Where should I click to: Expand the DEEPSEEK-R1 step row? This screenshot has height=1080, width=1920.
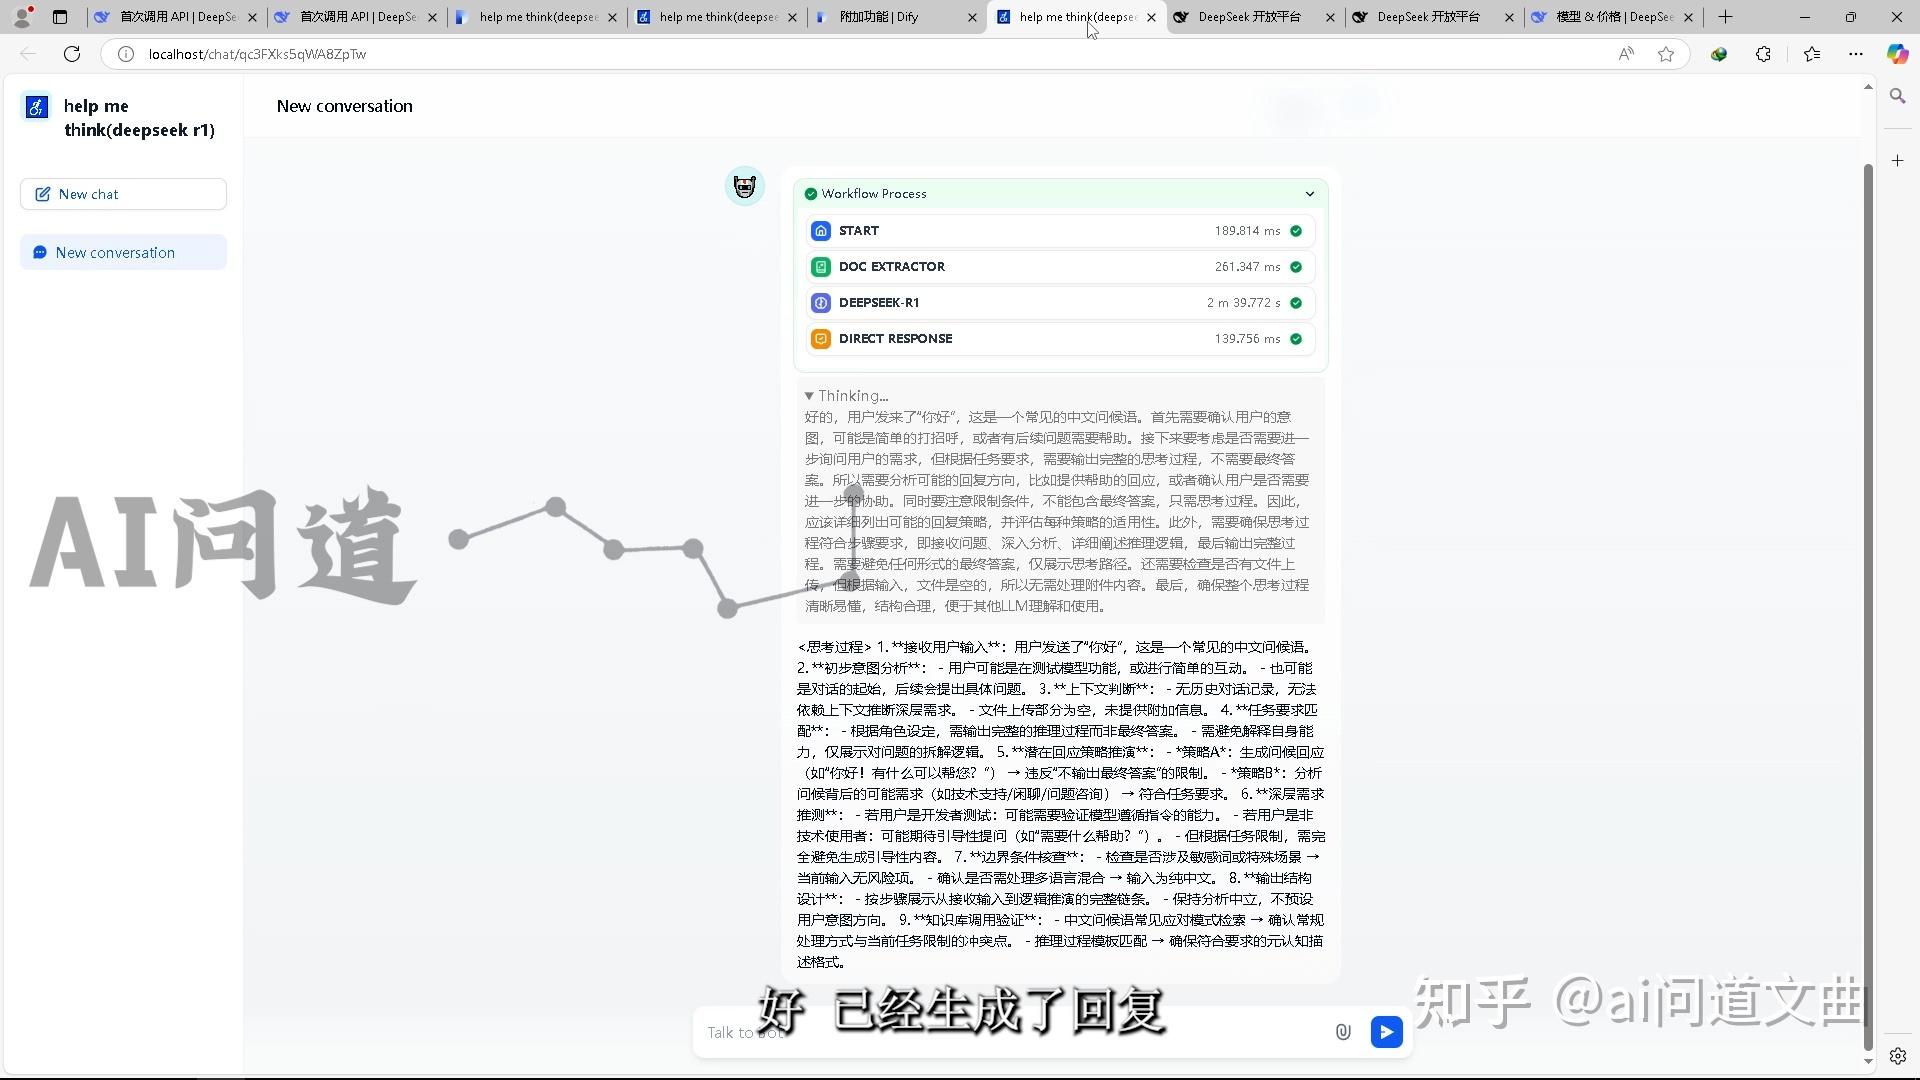click(x=1060, y=303)
